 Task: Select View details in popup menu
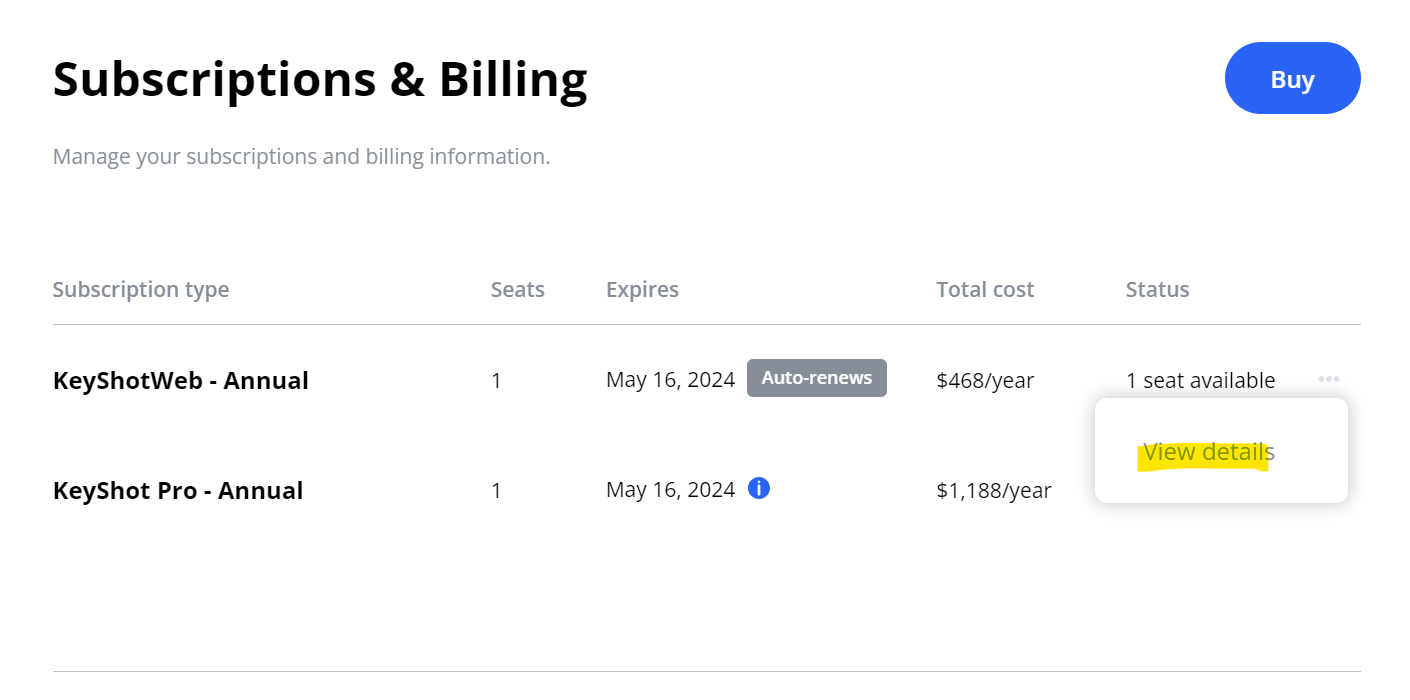coord(1209,452)
